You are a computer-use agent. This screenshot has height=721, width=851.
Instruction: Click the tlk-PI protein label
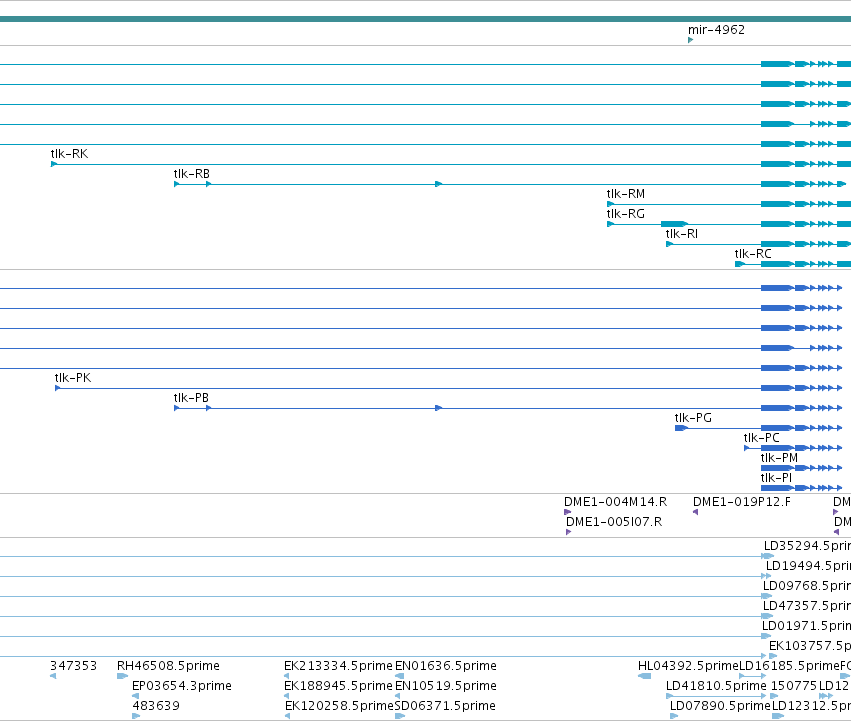776,478
